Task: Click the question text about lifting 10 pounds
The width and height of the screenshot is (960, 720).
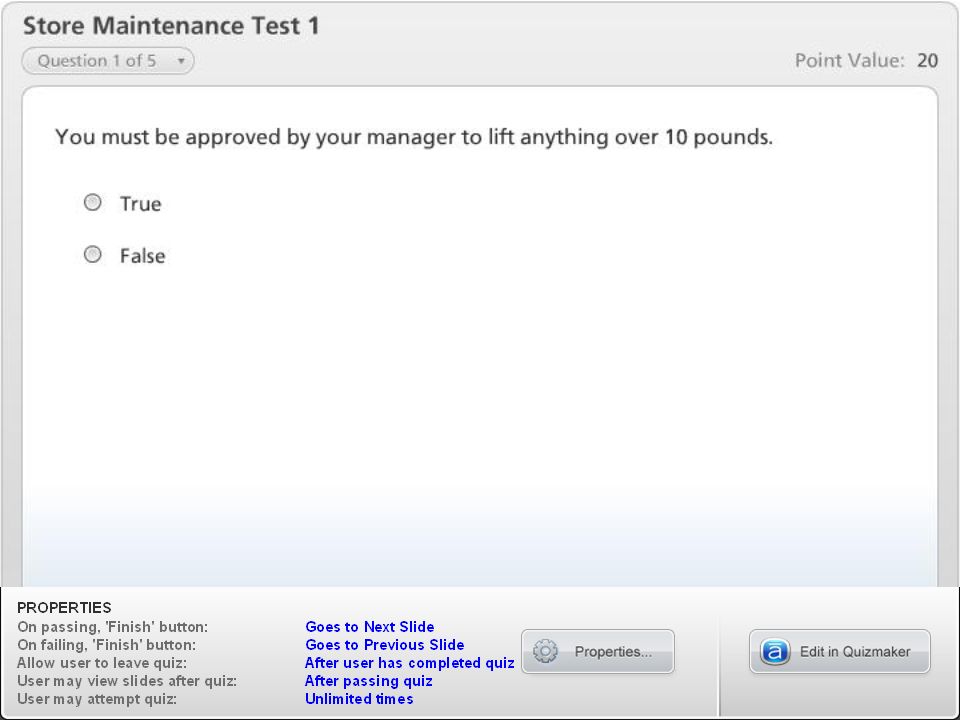Action: pos(414,137)
